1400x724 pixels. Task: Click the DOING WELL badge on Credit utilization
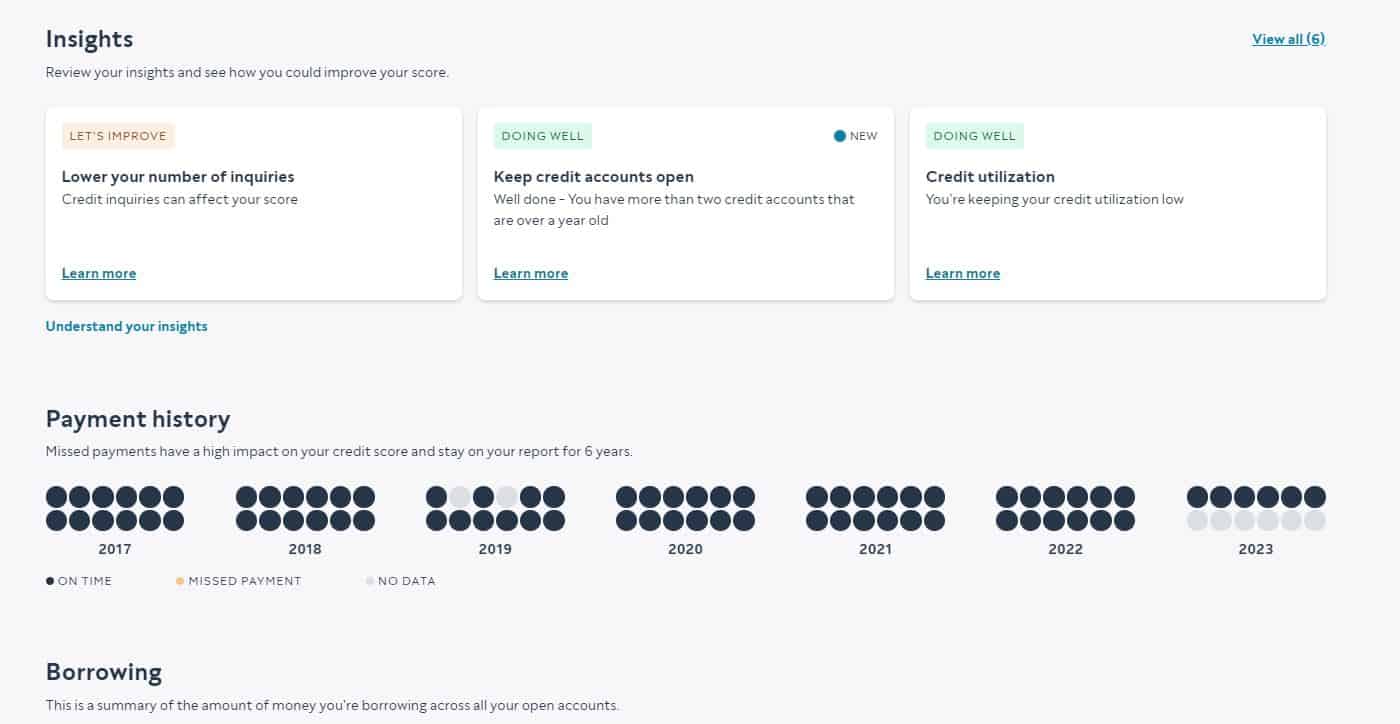tap(974, 135)
